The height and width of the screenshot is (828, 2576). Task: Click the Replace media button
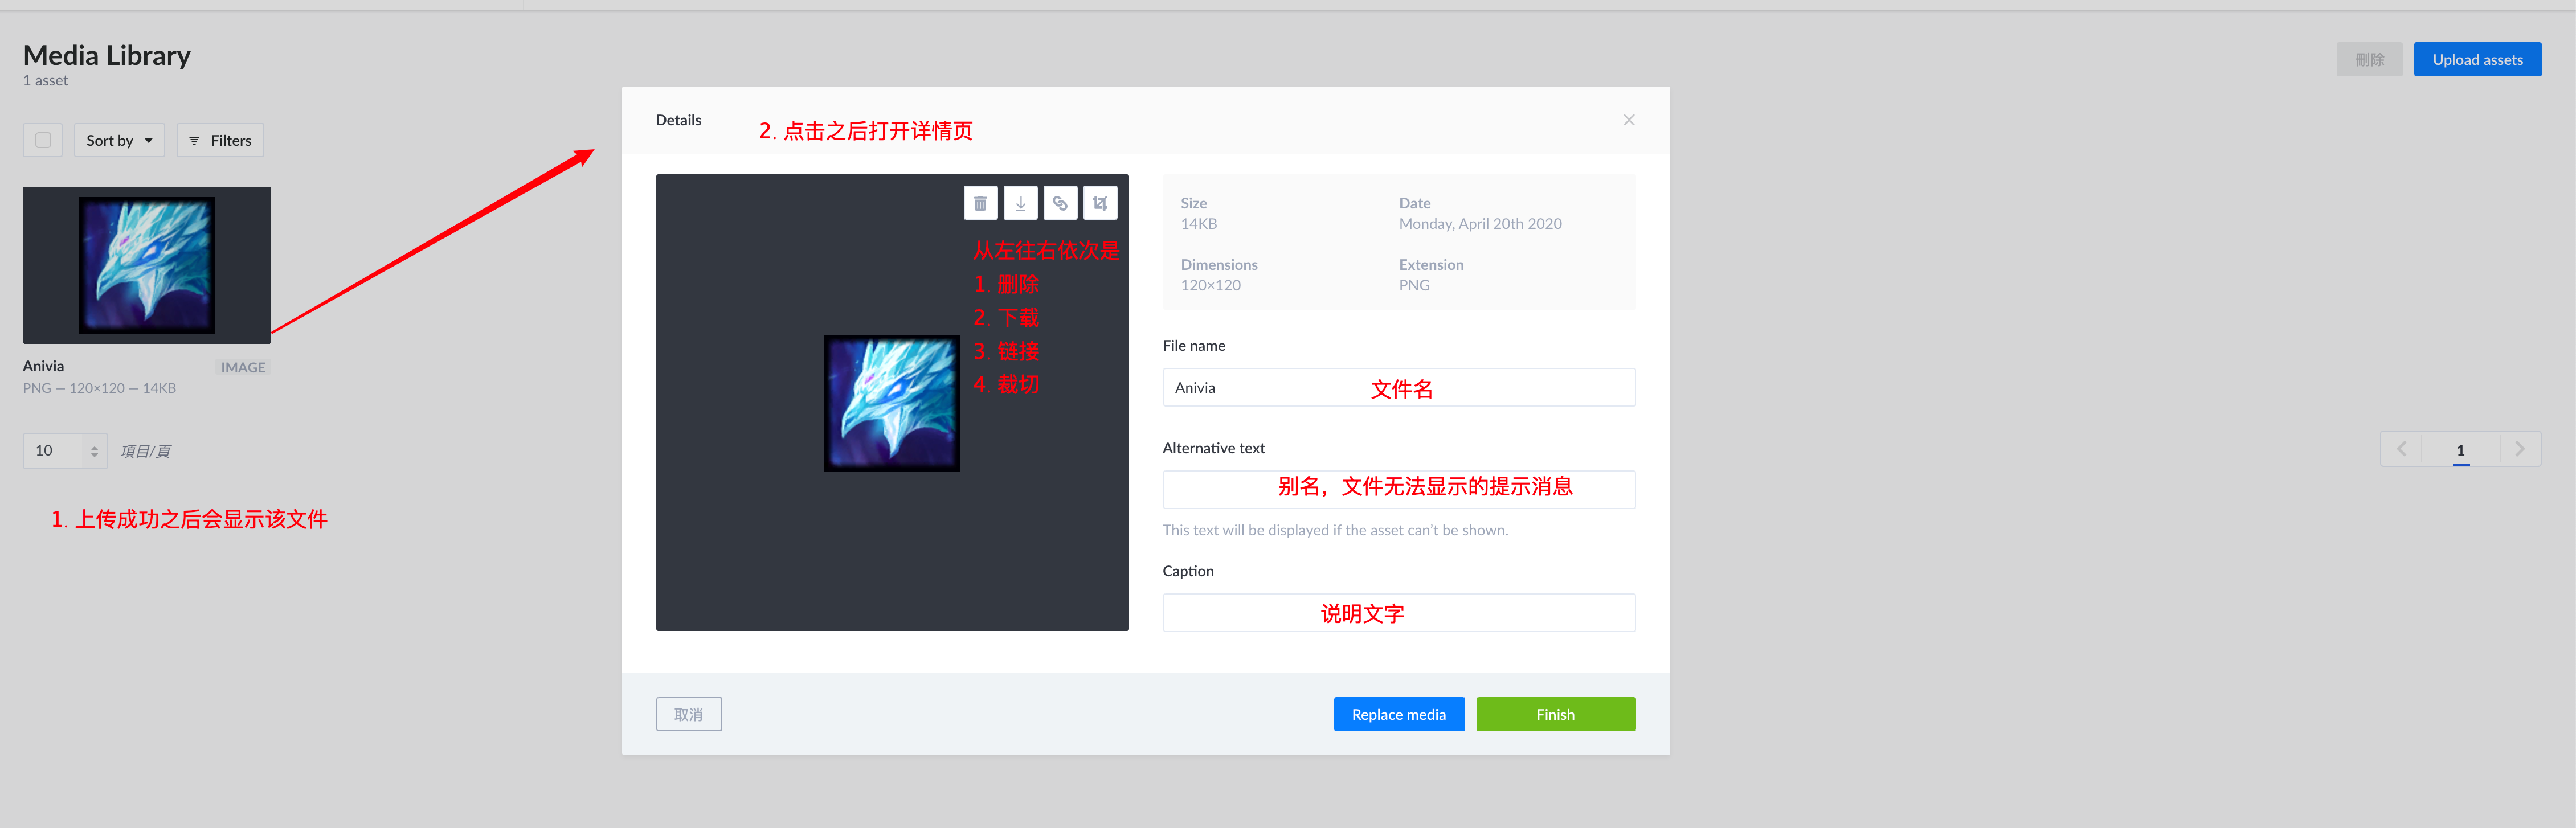pos(1398,714)
